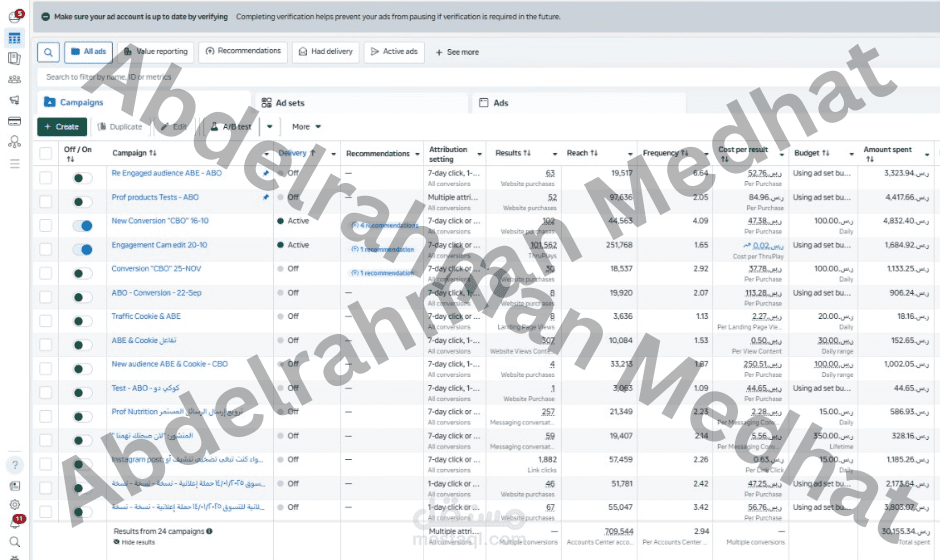940x560 pixels.
Task: Open the megaphone advertising icon in sidebar
Action: [x=14, y=100]
